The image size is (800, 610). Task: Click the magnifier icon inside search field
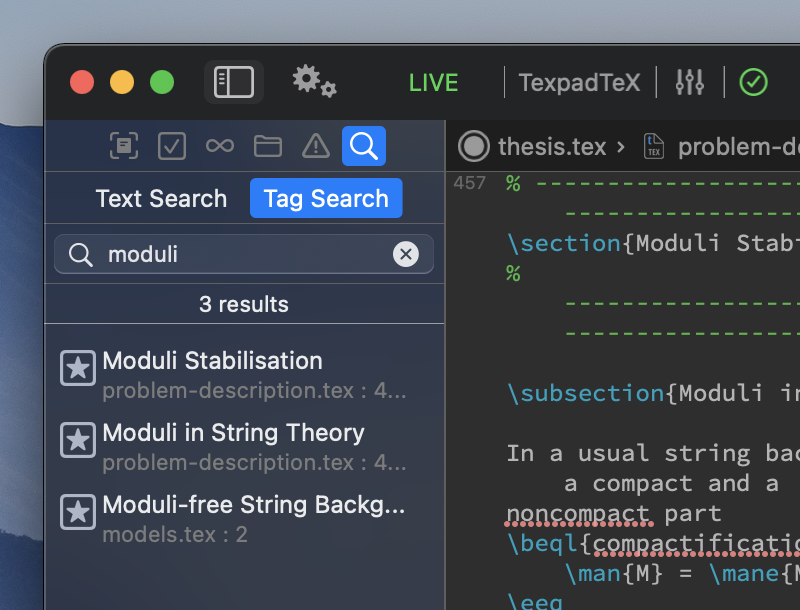[81, 254]
